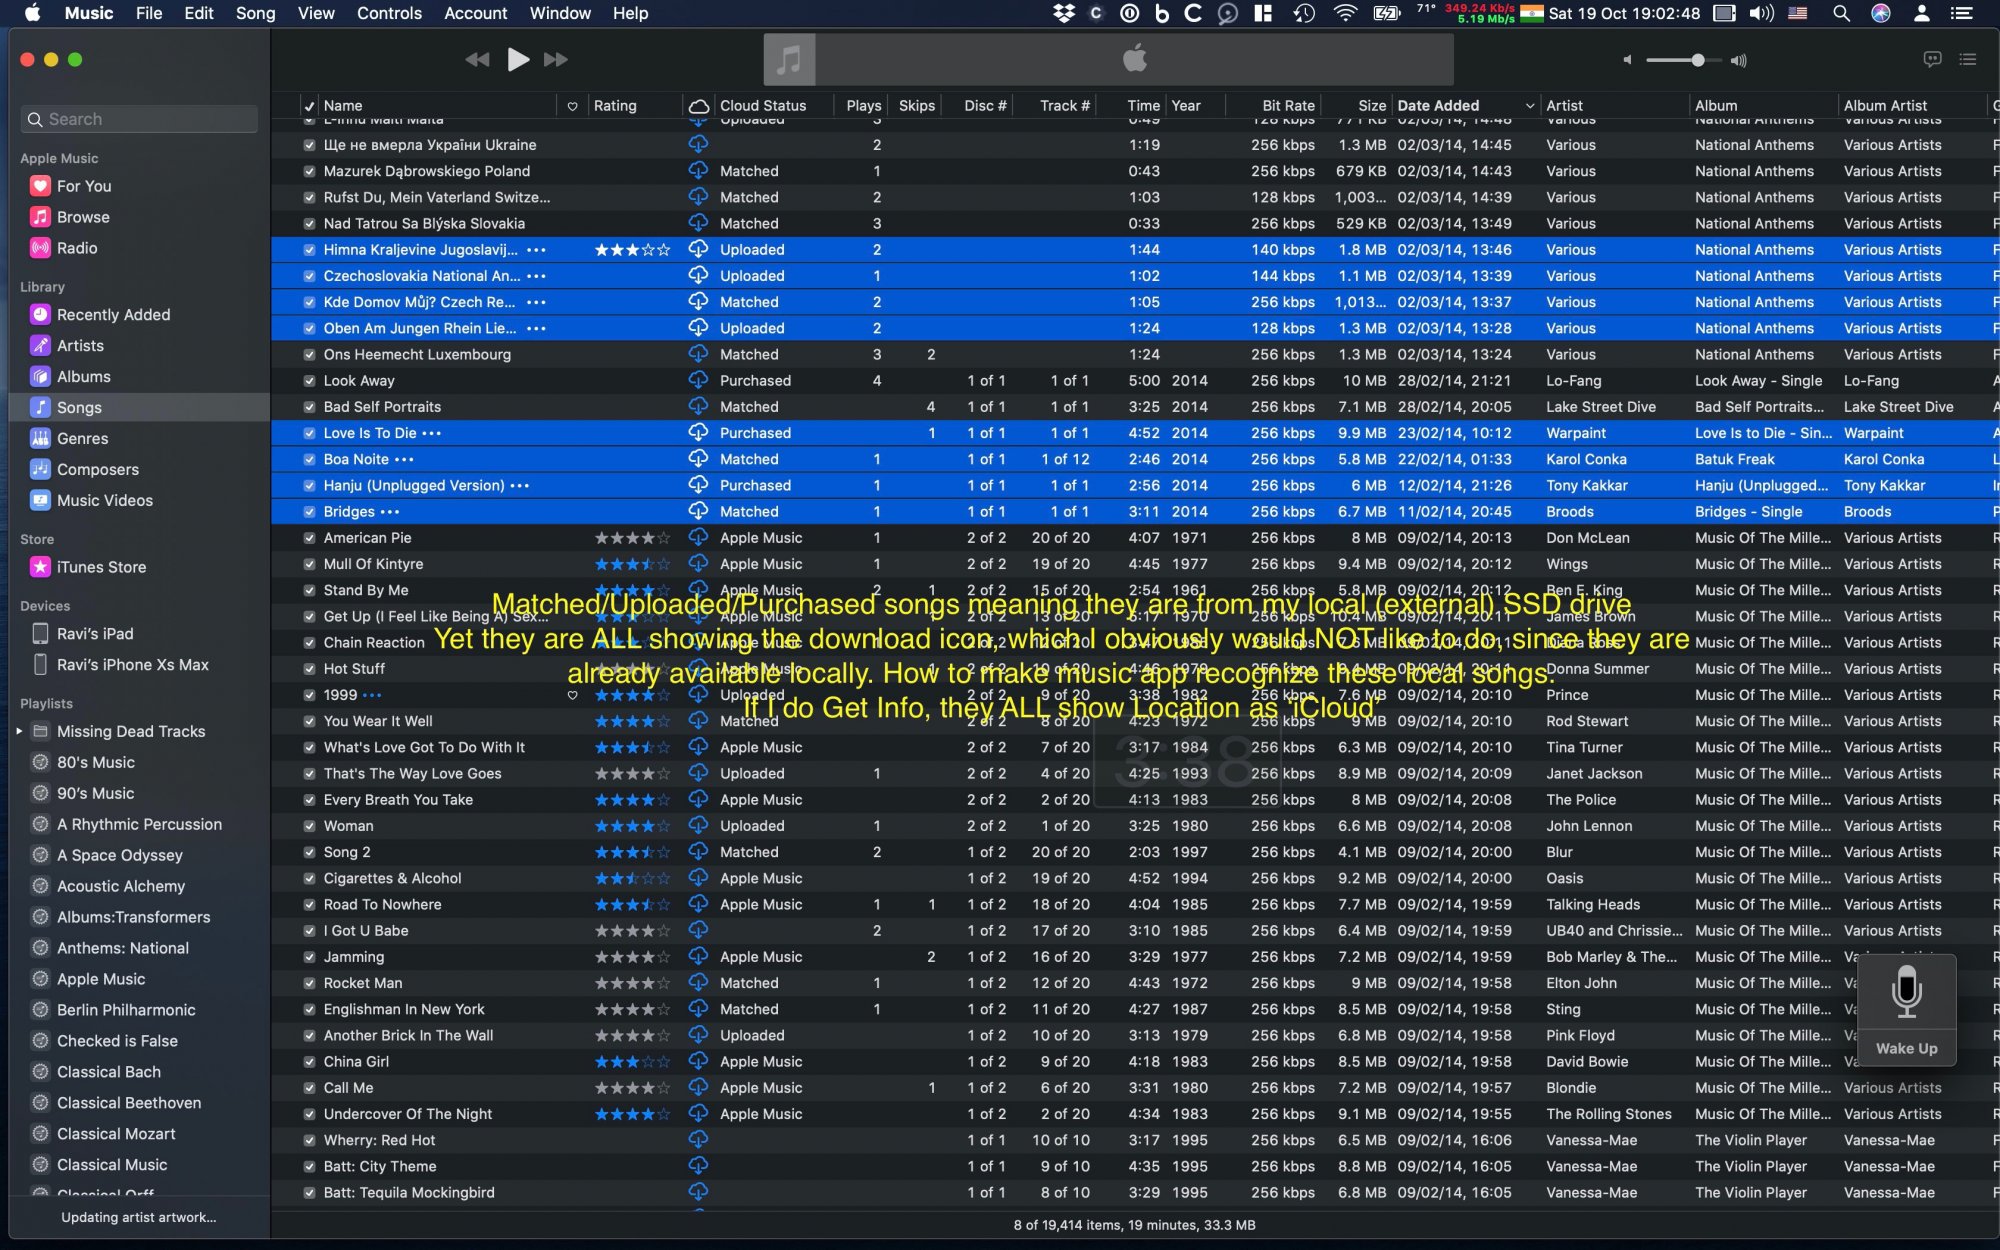Open the Dropbox menu bar icon
This screenshot has width=2000, height=1250.
click(x=1064, y=13)
